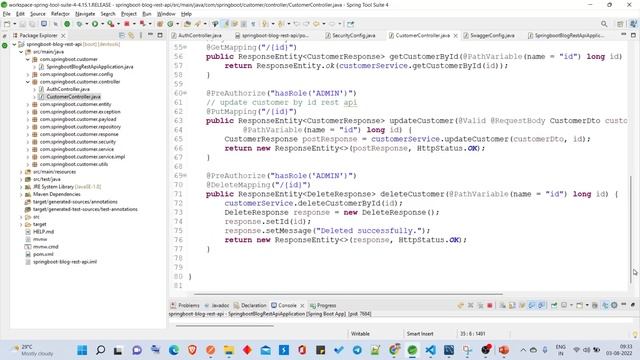Open Brave browser from taskbar
The image size is (640, 360).
(x=192, y=350)
